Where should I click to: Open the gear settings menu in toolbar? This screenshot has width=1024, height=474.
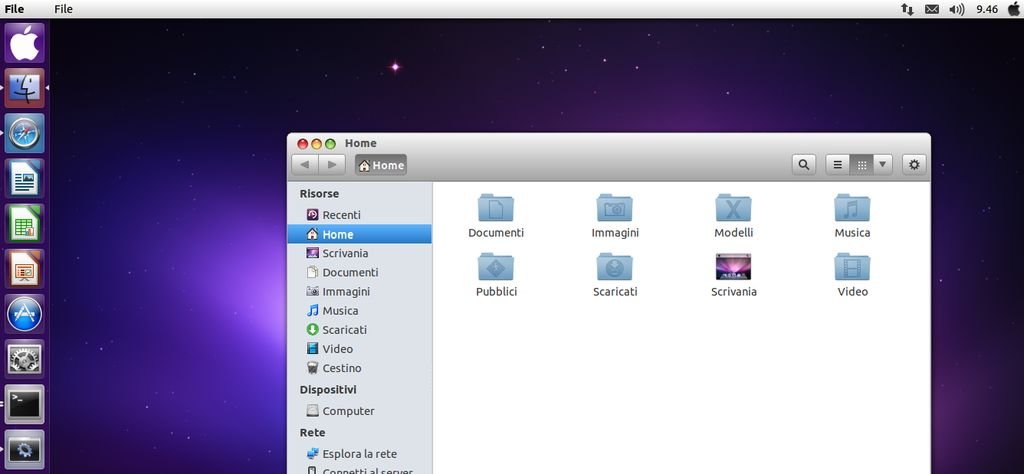(913, 165)
